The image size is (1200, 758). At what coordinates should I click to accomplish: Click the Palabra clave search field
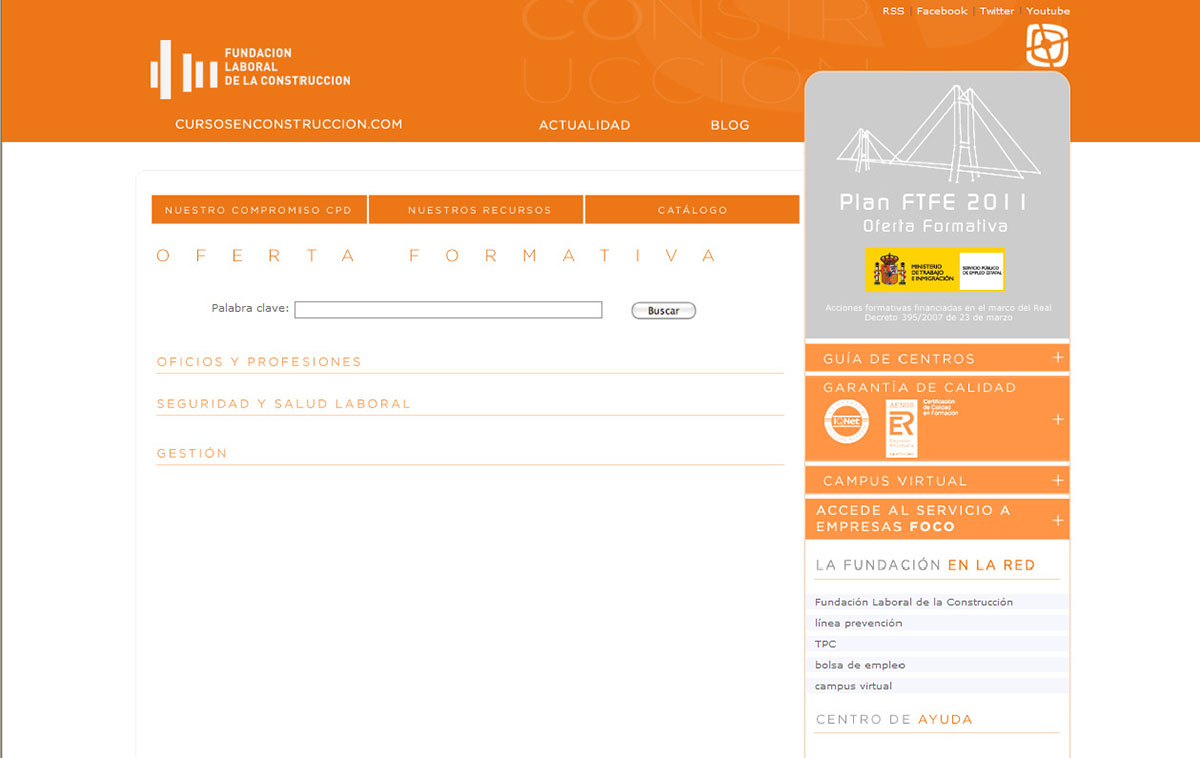click(448, 310)
